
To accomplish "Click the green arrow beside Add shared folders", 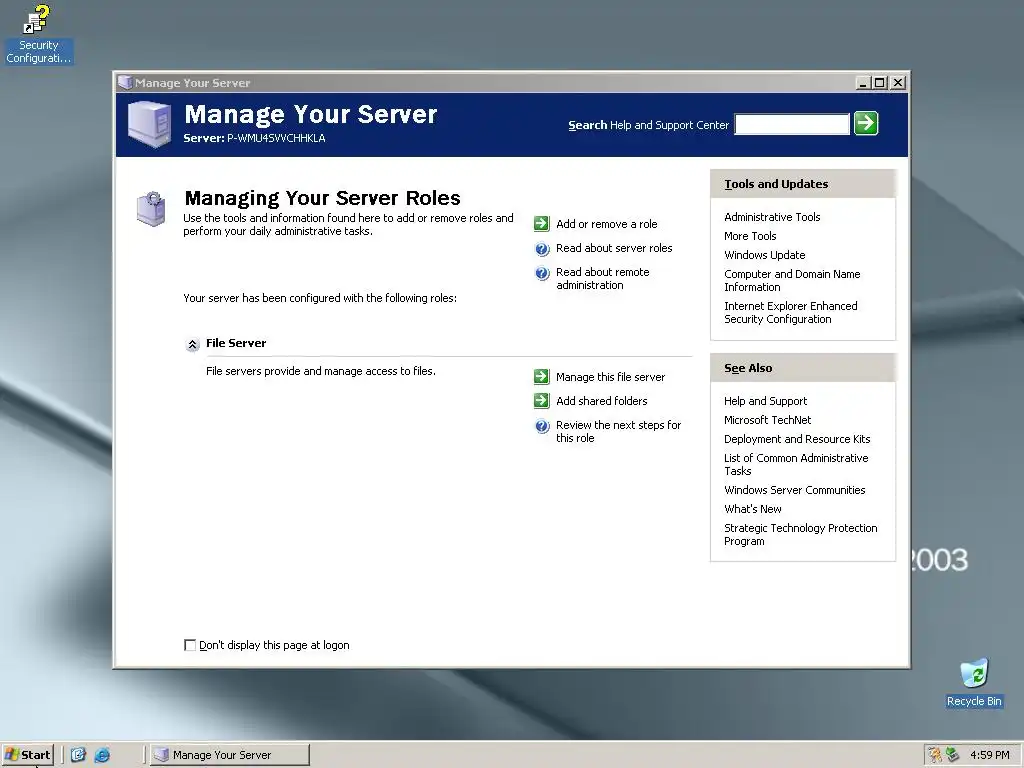I will pos(541,401).
